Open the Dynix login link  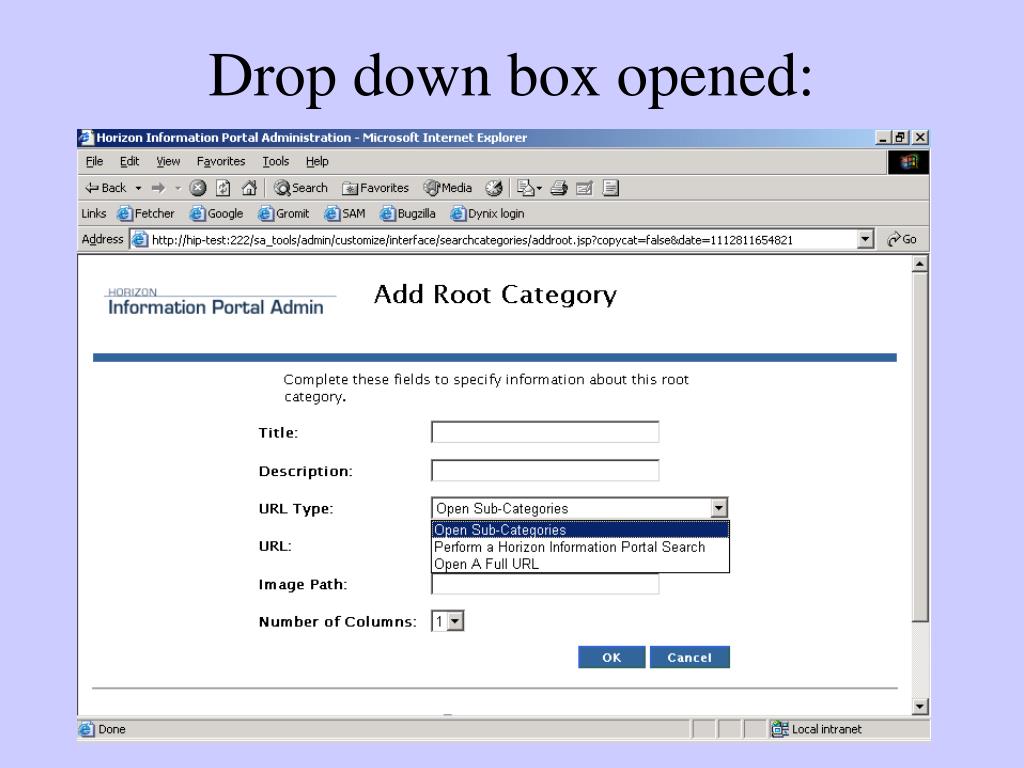[x=487, y=214]
